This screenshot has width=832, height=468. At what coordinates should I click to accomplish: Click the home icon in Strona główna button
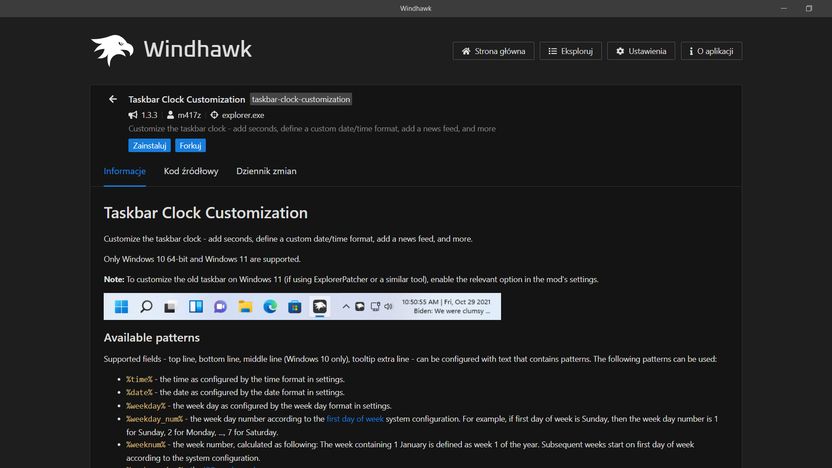tap(466, 51)
